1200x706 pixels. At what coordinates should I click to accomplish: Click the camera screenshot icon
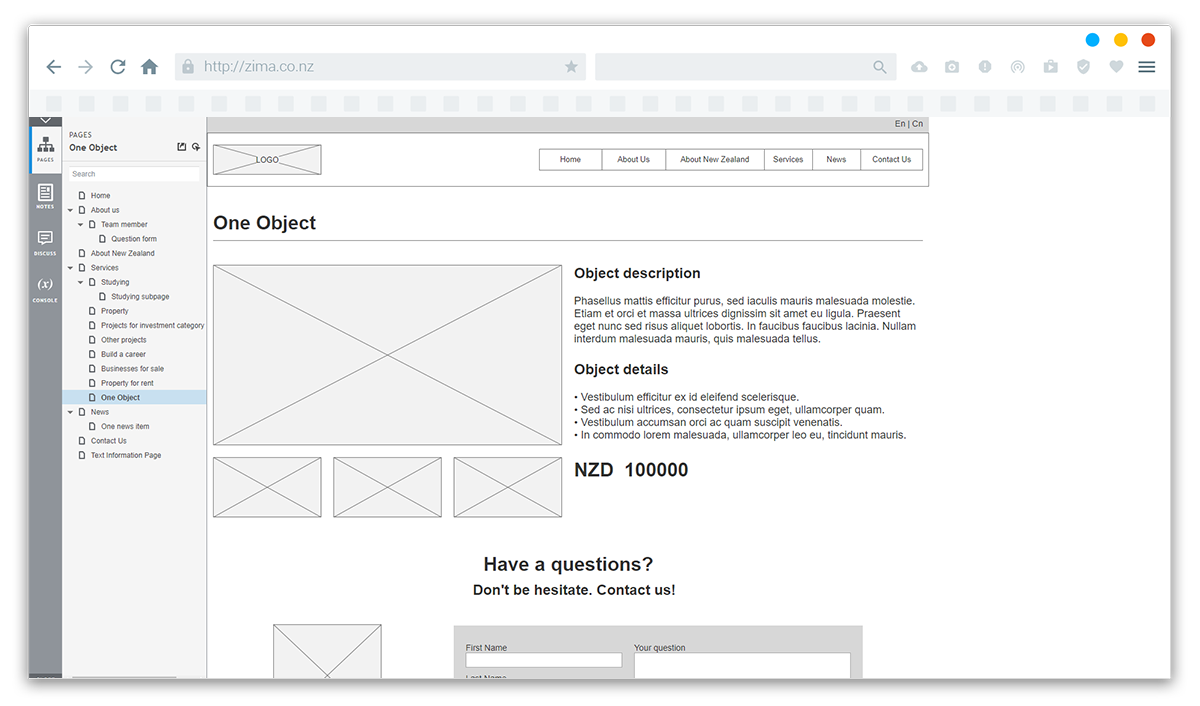952,67
